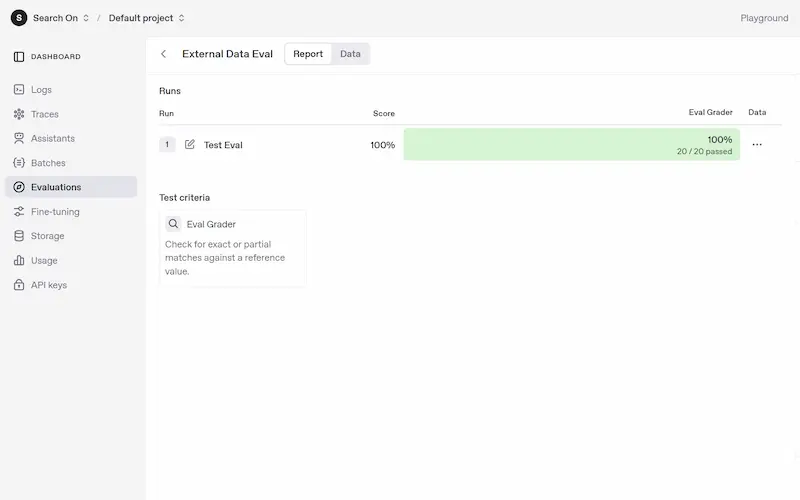
Task: Click the Traces icon in sidebar
Action: (x=19, y=114)
